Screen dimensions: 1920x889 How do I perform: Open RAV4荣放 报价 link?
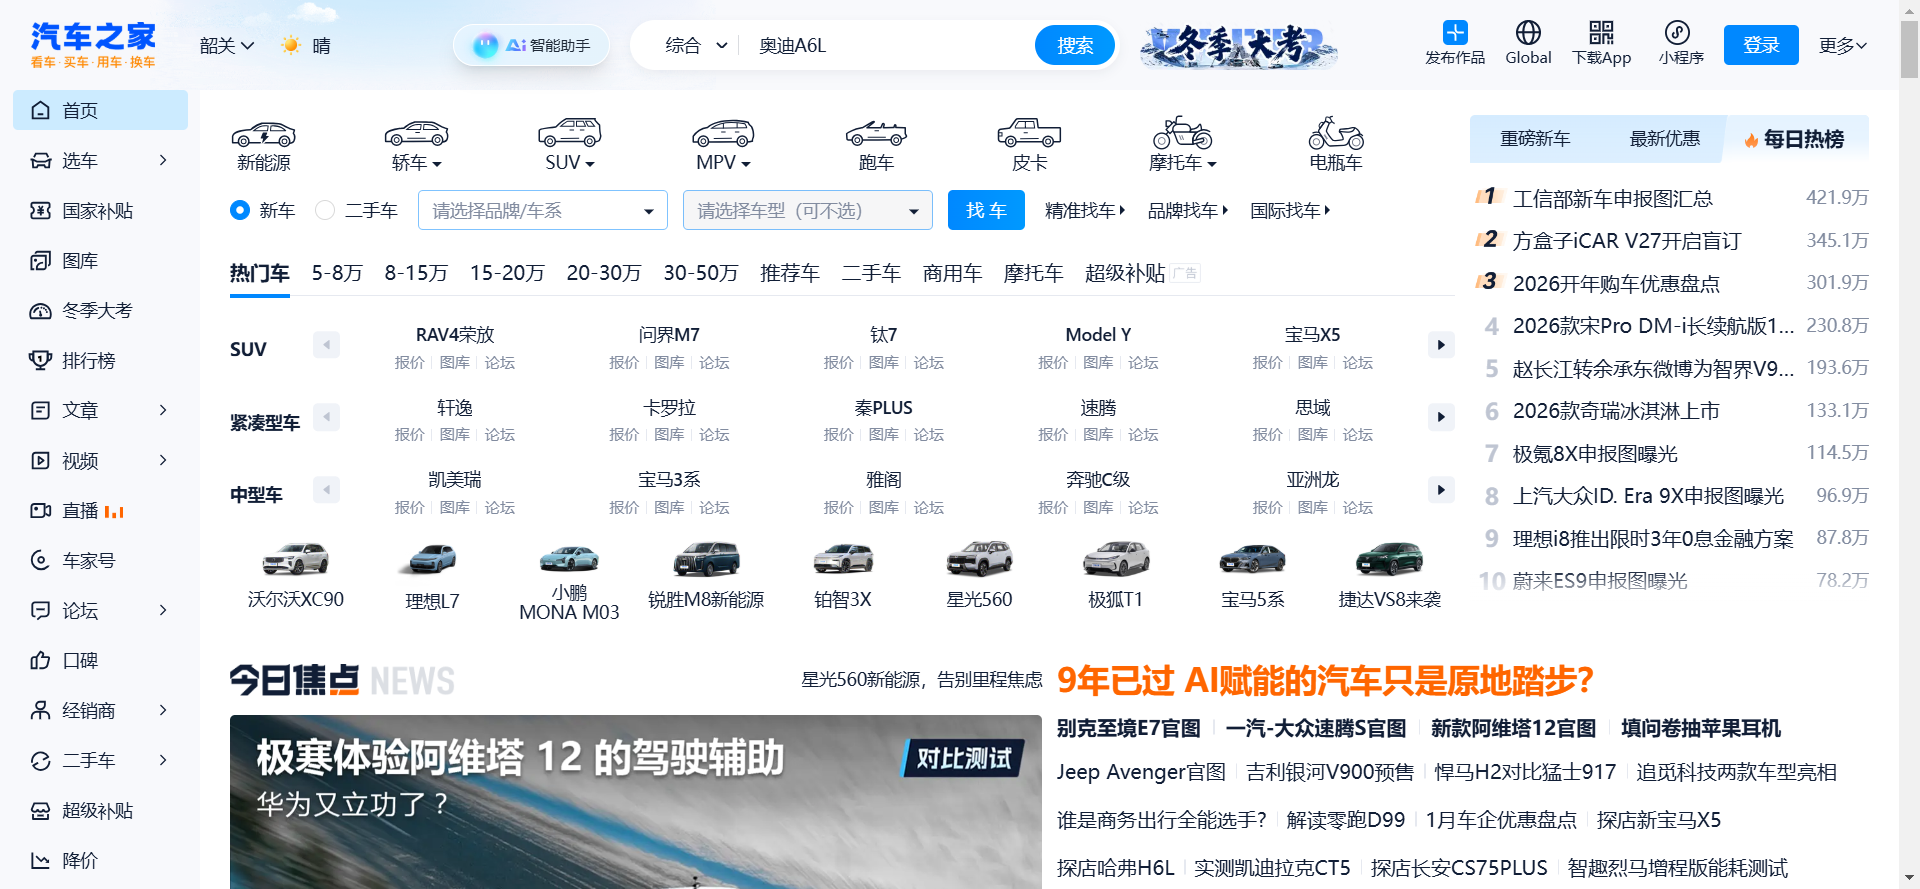409,363
